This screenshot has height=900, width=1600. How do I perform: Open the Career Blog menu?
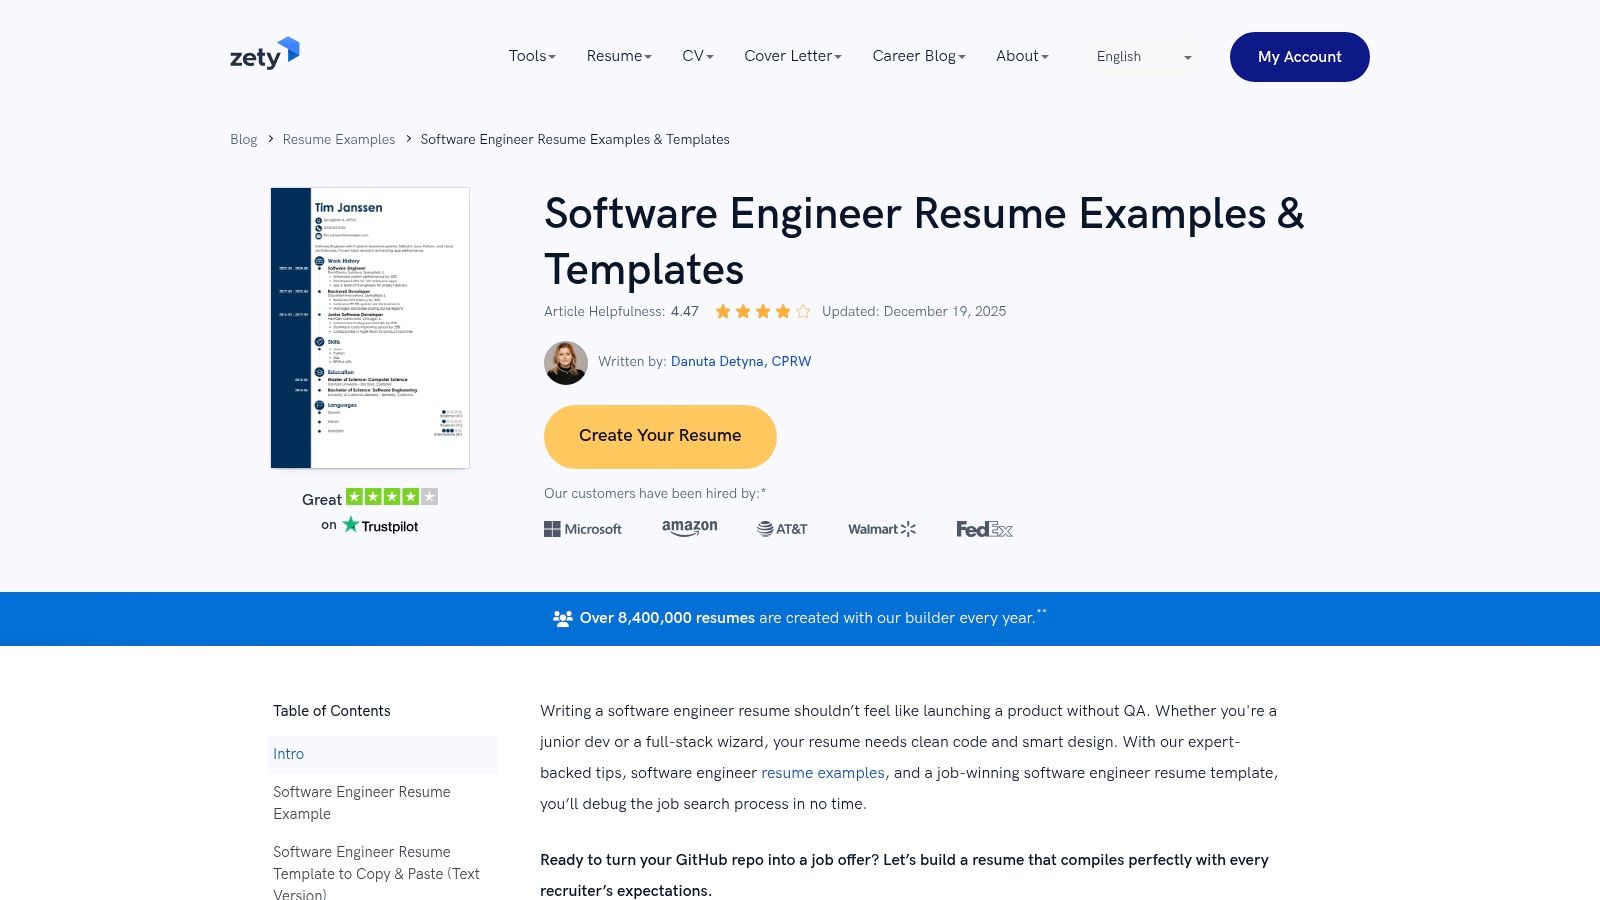(917, 56)
